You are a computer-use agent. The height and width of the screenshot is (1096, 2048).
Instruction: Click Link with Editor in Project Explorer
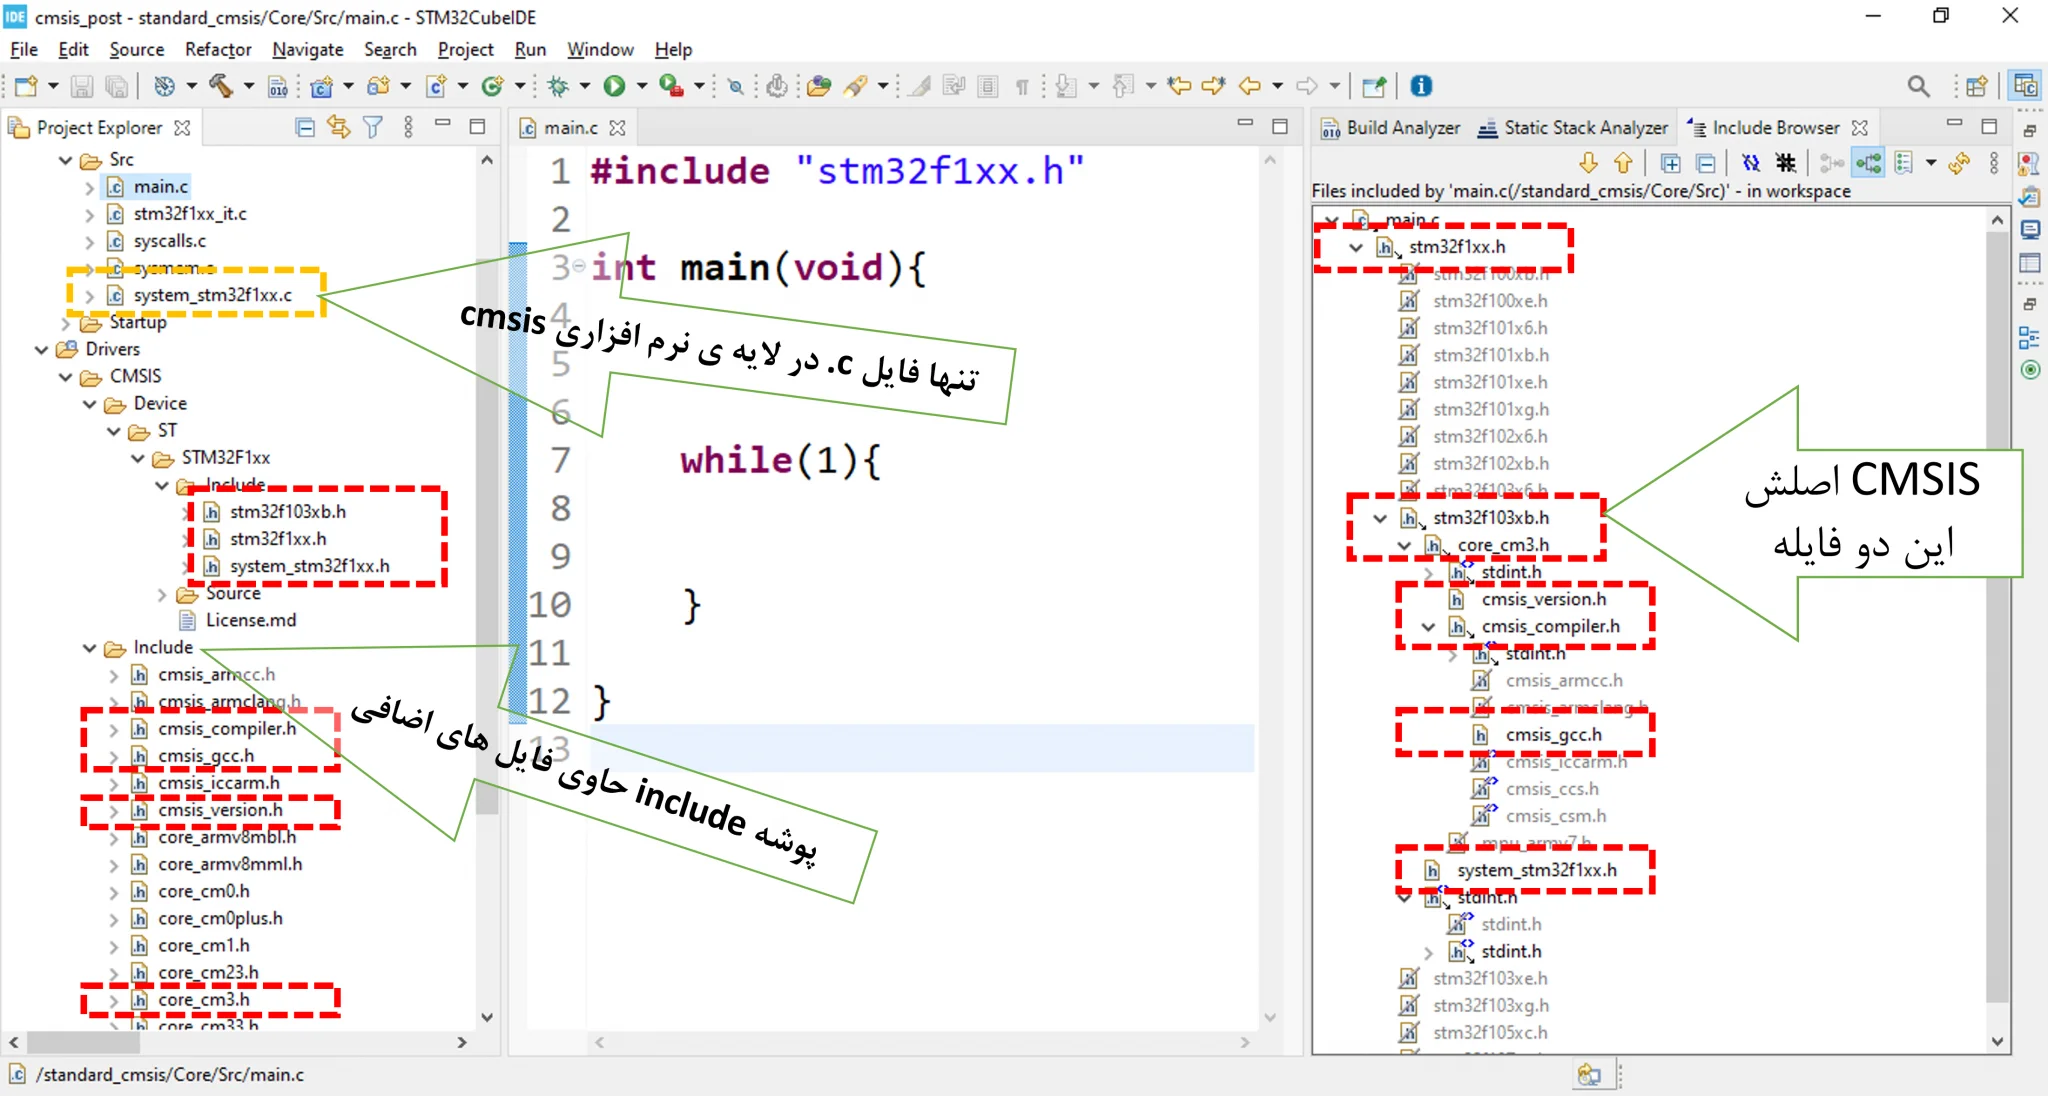coord(339,127)
